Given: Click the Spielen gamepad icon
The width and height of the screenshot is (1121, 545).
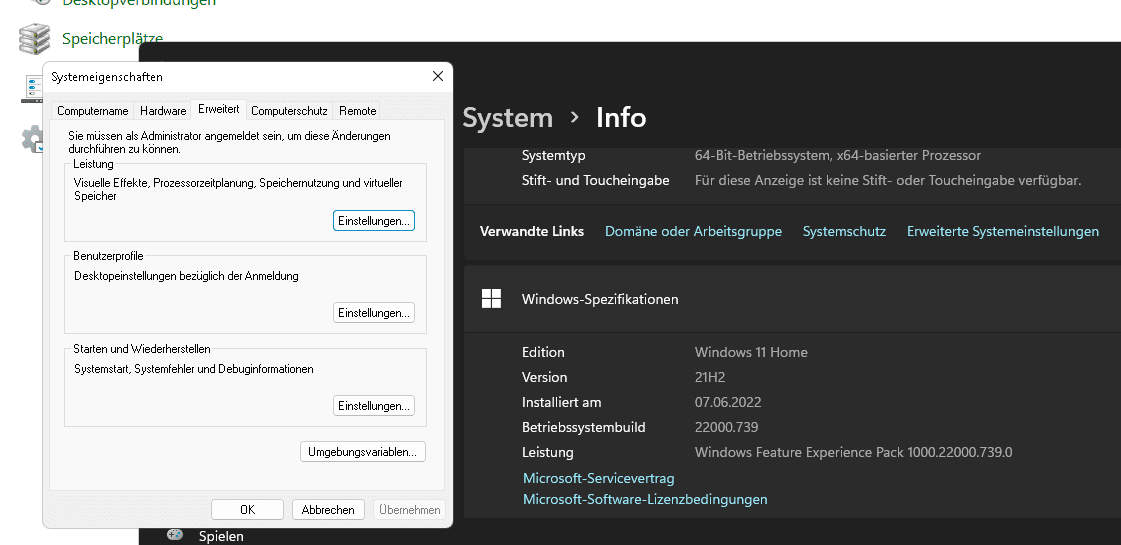Looking at the screenshot, I should click(175, 535).
